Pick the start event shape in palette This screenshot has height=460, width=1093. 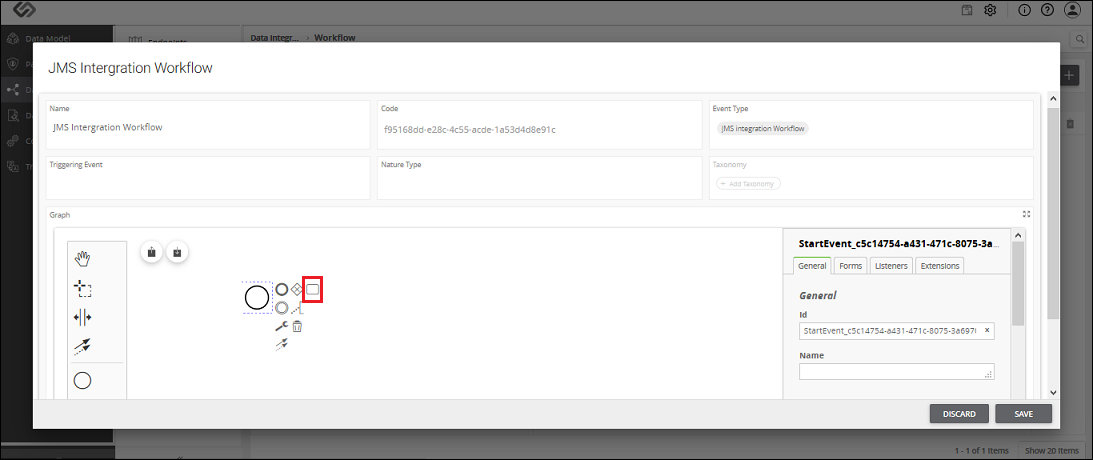pos(82,381)
